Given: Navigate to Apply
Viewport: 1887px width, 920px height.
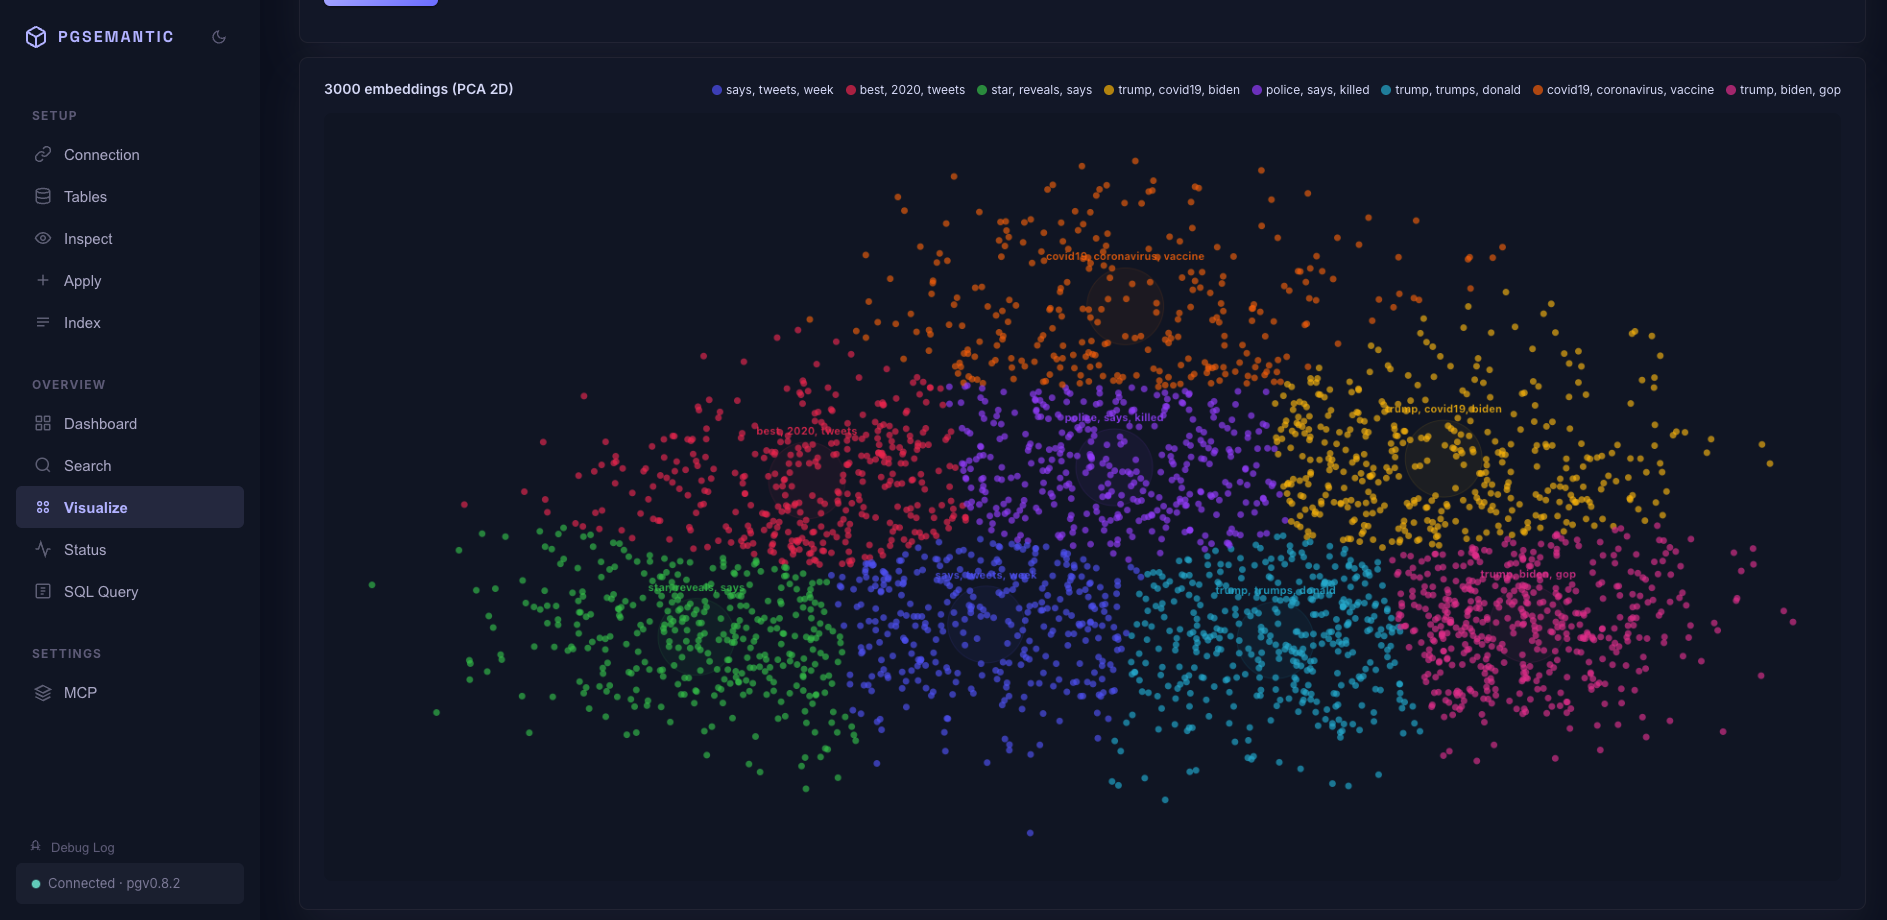Looking at the screenshot, I should click(130, 280).
